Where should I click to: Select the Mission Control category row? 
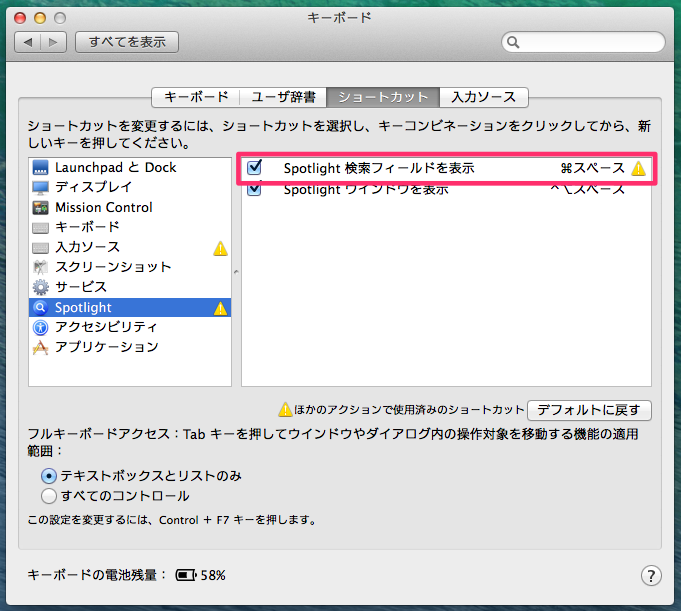click(130, 208)
